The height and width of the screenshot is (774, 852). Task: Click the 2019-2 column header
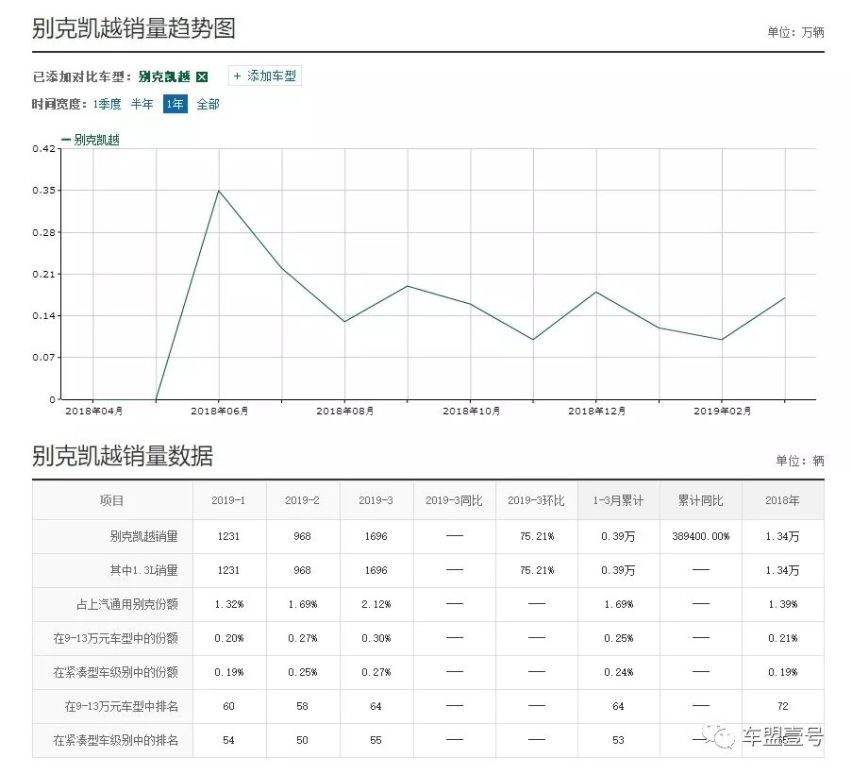pos(302,500)
